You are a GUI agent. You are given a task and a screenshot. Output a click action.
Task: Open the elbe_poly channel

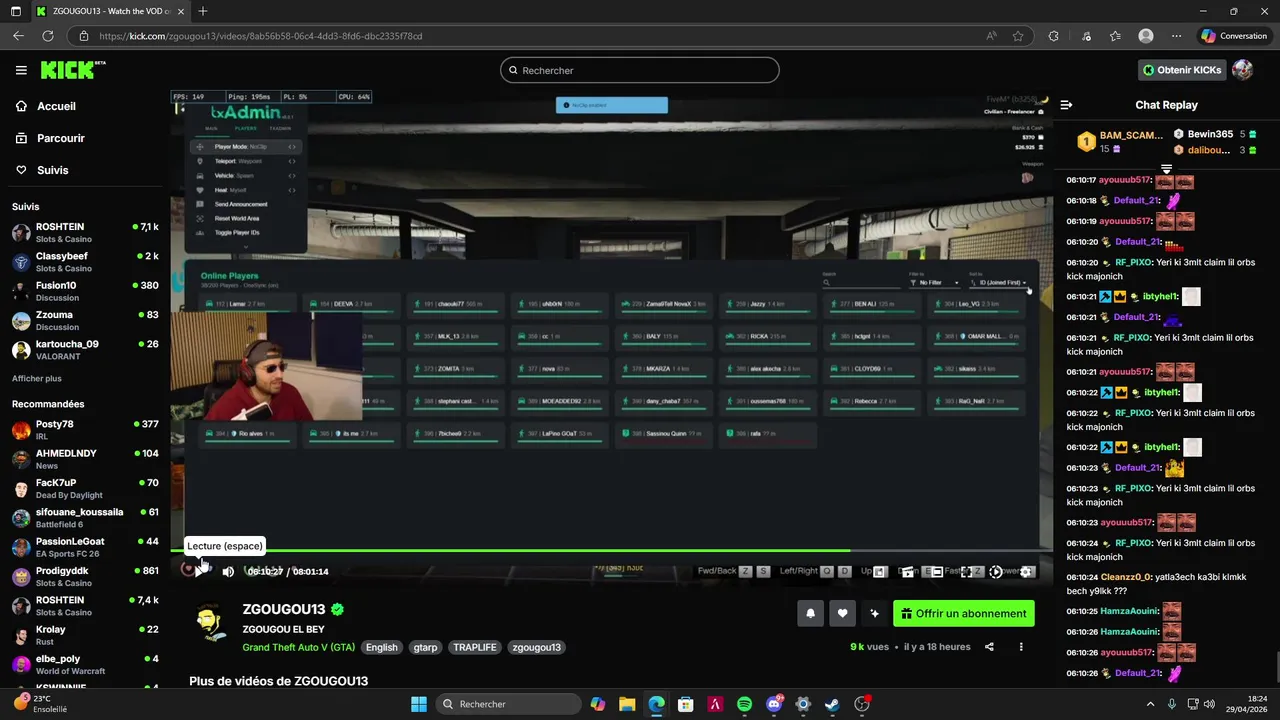85,664
